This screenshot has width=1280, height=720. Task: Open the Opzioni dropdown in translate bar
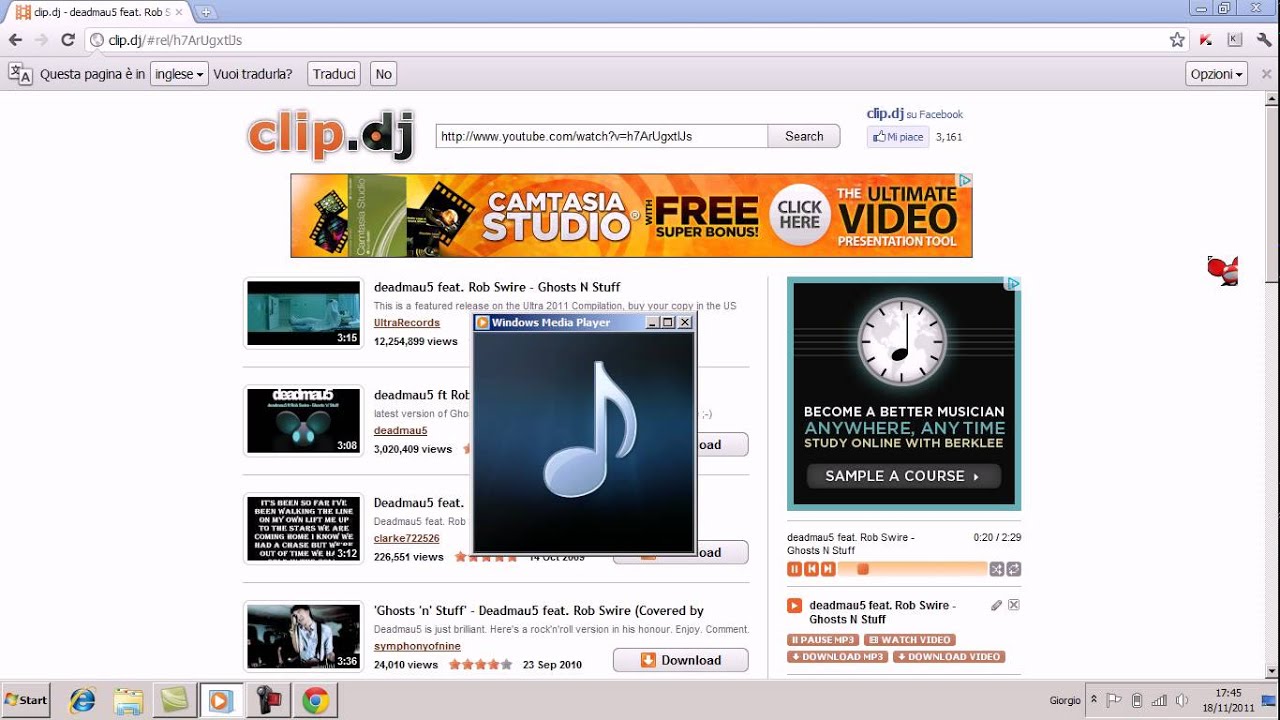pos(1216,74)
